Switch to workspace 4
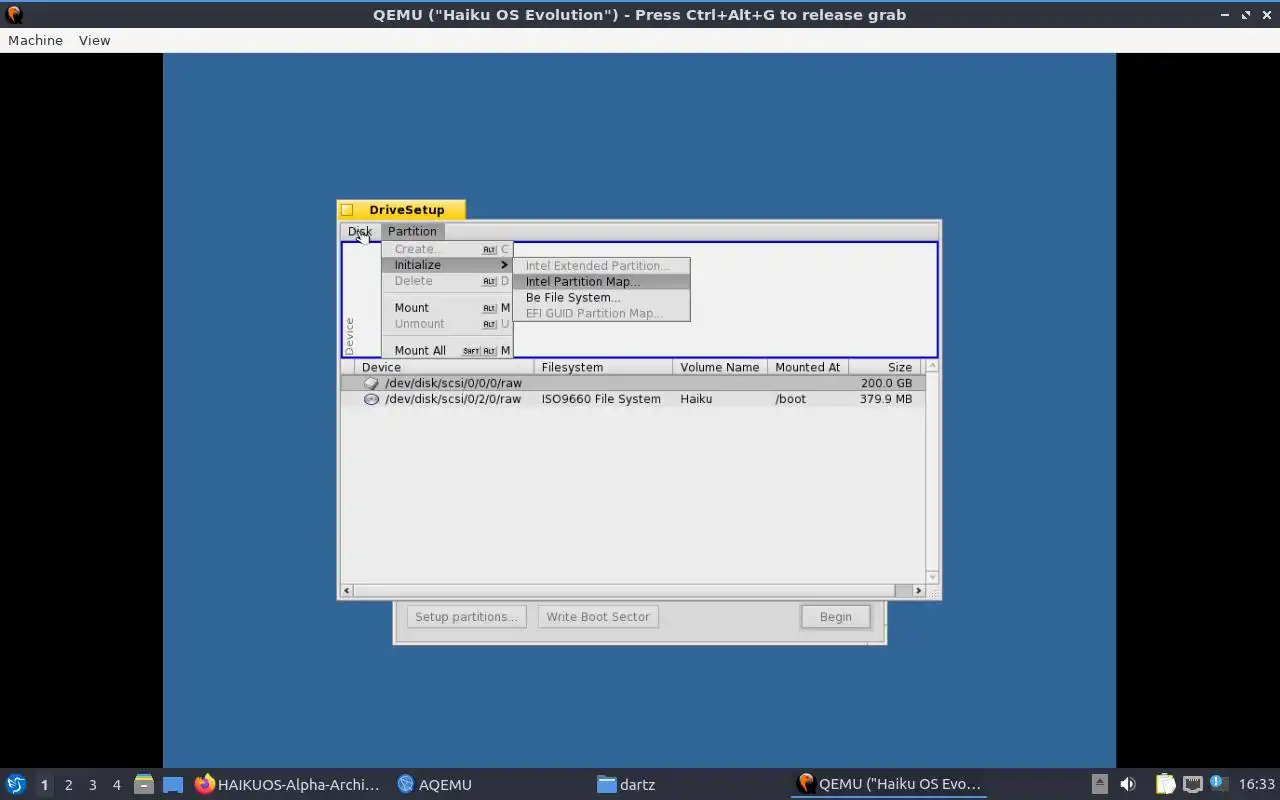This screenshot has height=800, width=1280. [x=116, y=785]
